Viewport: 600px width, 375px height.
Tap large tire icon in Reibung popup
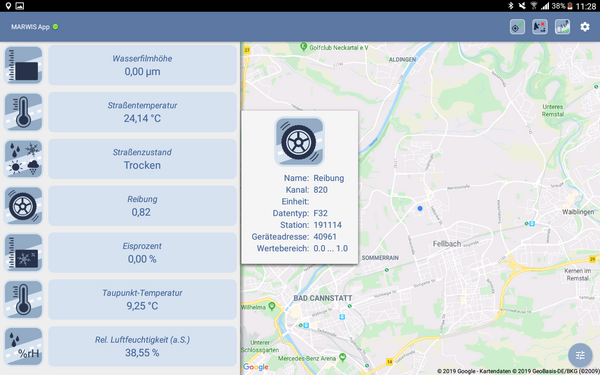299,141
